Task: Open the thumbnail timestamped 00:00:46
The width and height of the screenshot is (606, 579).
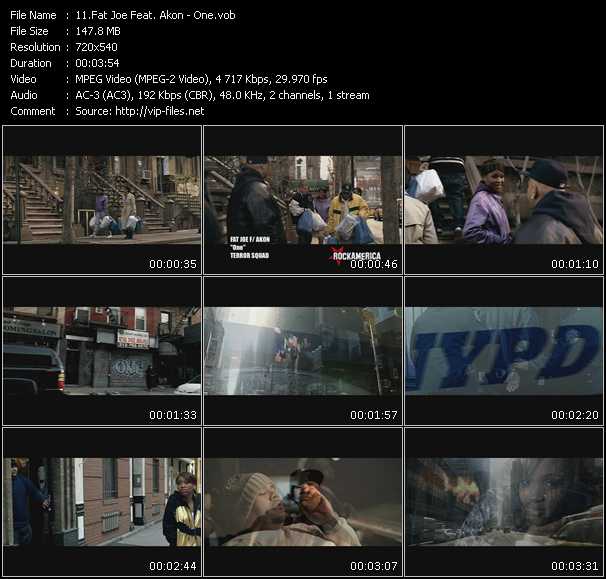Action: point(303,199)
